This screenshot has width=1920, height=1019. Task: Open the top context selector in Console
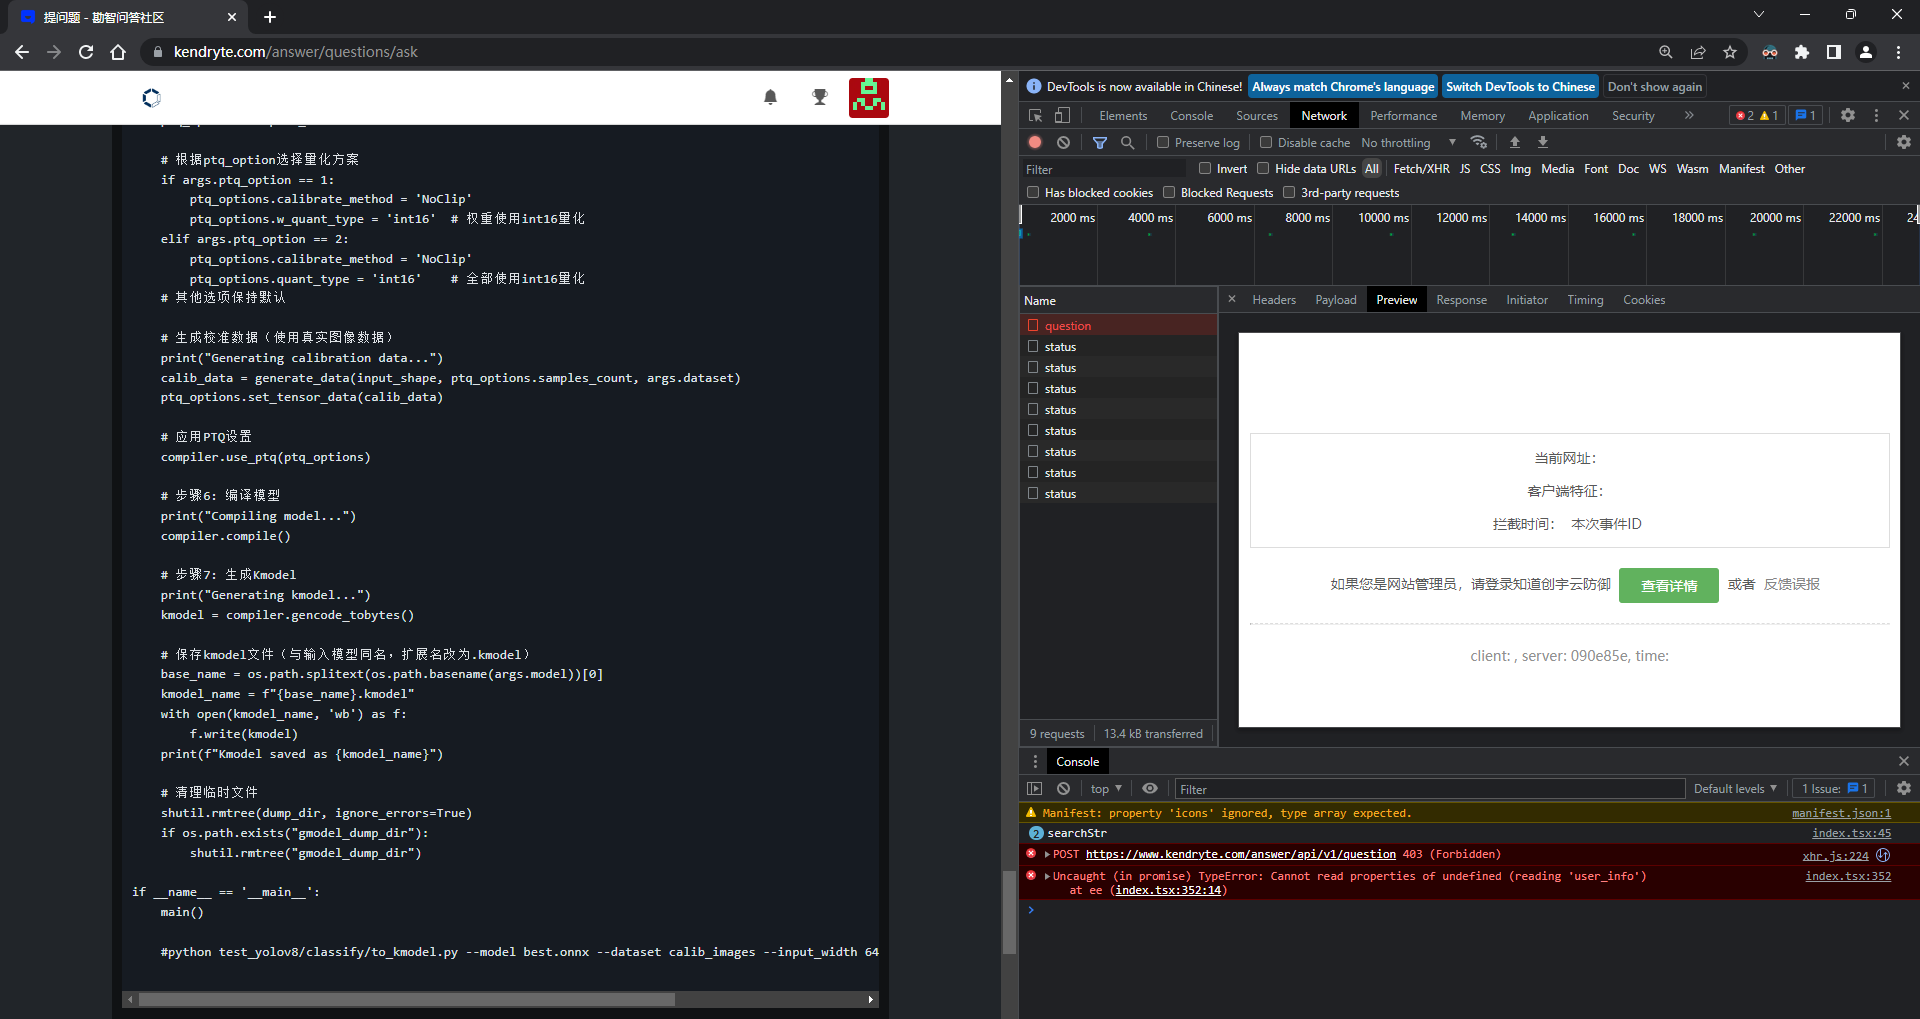1106,789
